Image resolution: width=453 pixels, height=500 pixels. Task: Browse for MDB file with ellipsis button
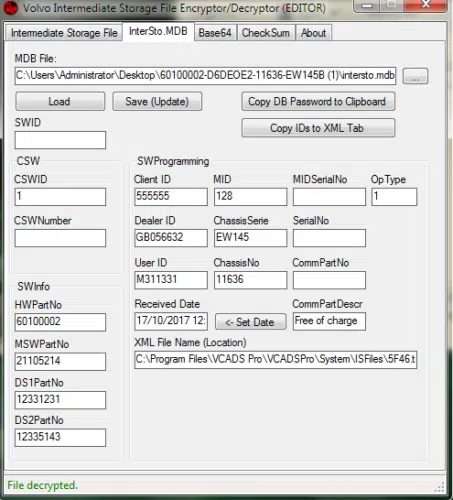tap(415, 76)
